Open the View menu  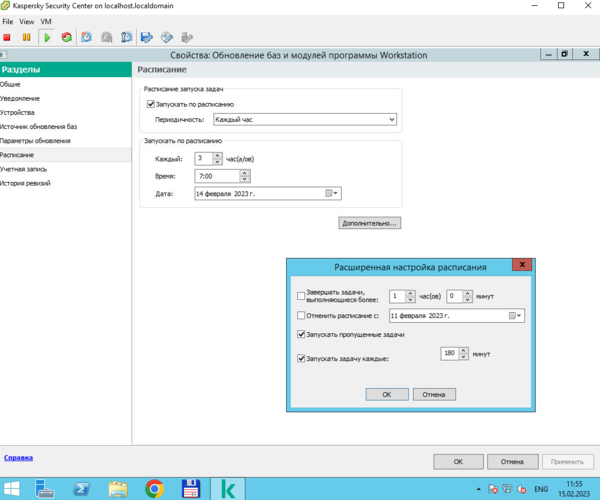pyautogui.click(x=27, y=22)
